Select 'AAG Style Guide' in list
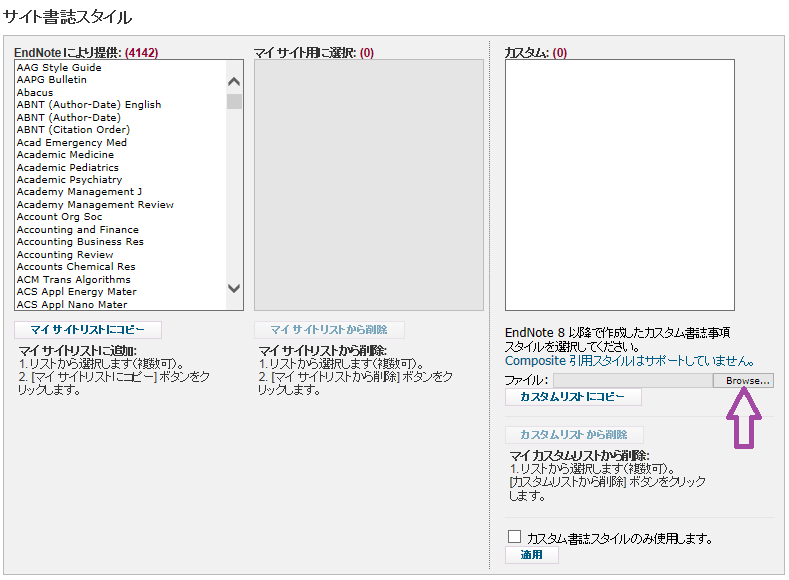The height and width of the screenshot is (580, 789). pyautogui.click(x=59, y=67)
